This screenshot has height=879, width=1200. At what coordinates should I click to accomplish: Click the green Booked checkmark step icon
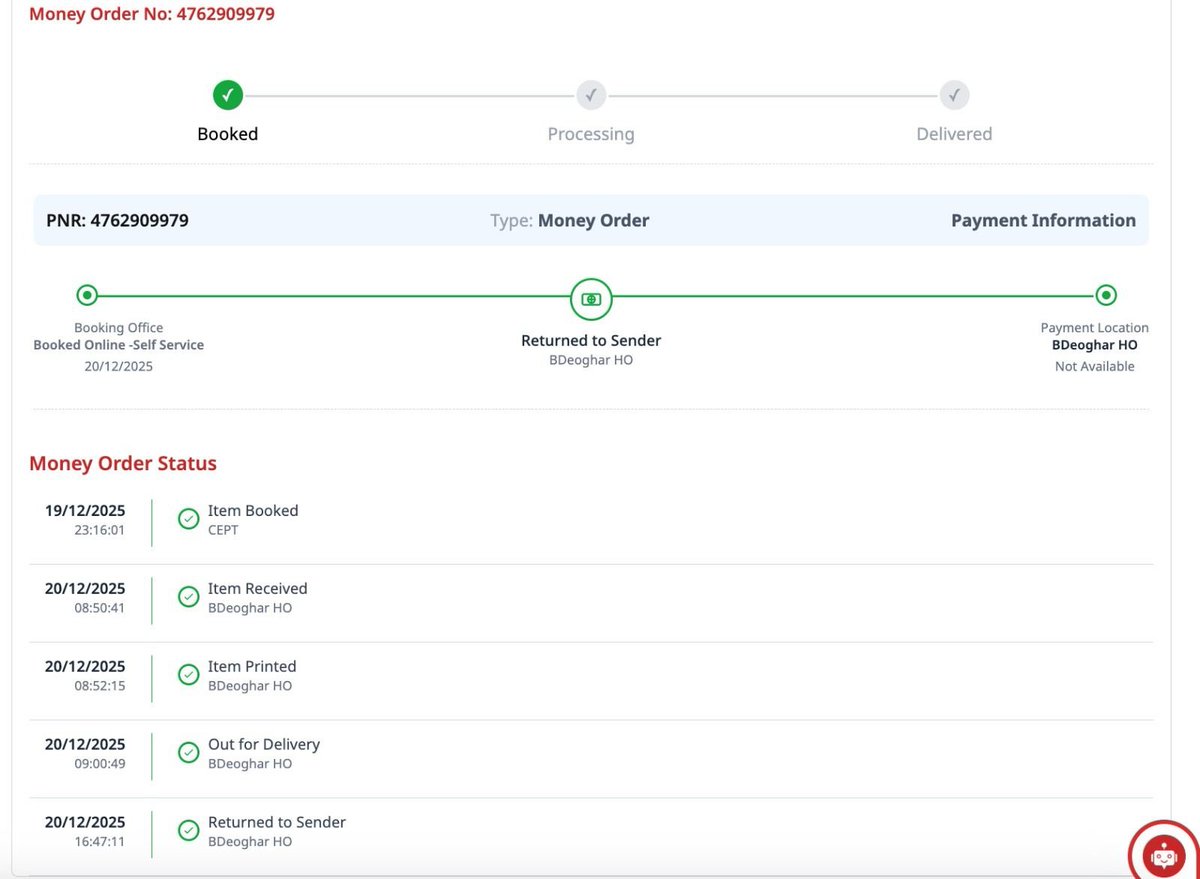tap(228, 96)
